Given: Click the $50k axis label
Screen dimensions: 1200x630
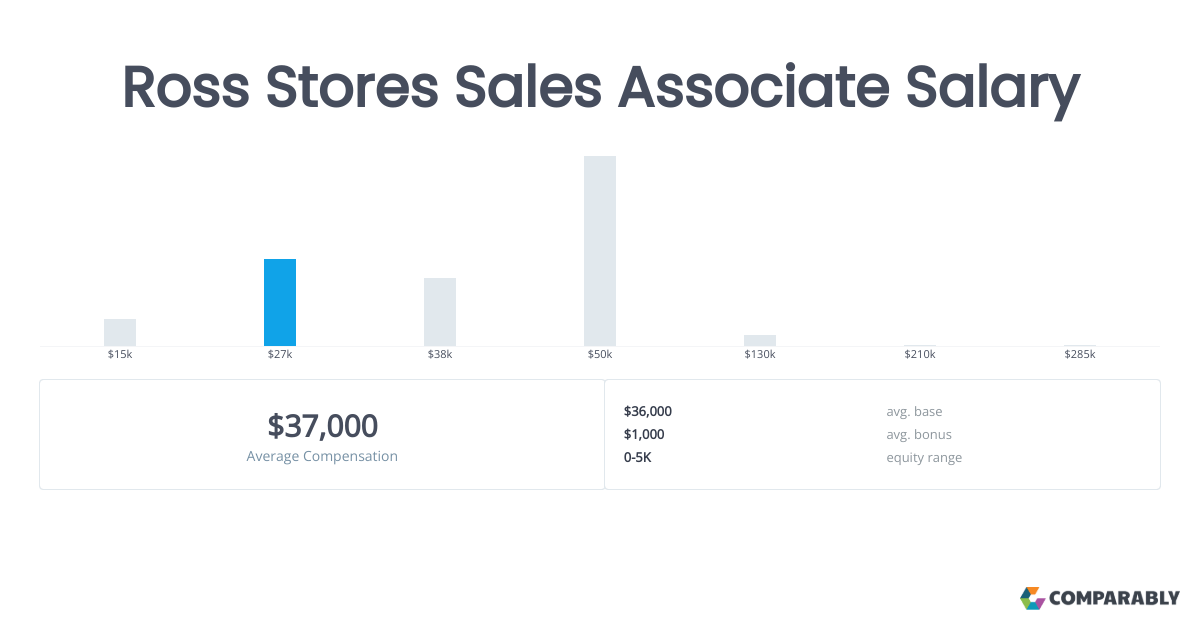Looking at the screenshot, I should click(x=600, y=355).
